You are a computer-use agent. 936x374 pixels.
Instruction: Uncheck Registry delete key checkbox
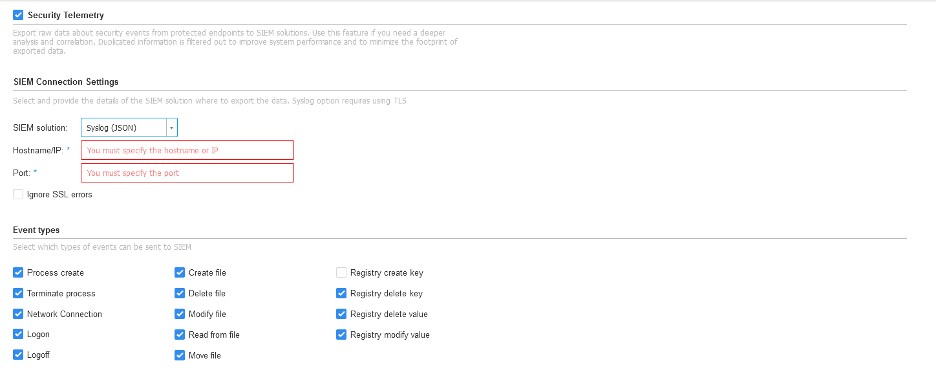(341, 293)
